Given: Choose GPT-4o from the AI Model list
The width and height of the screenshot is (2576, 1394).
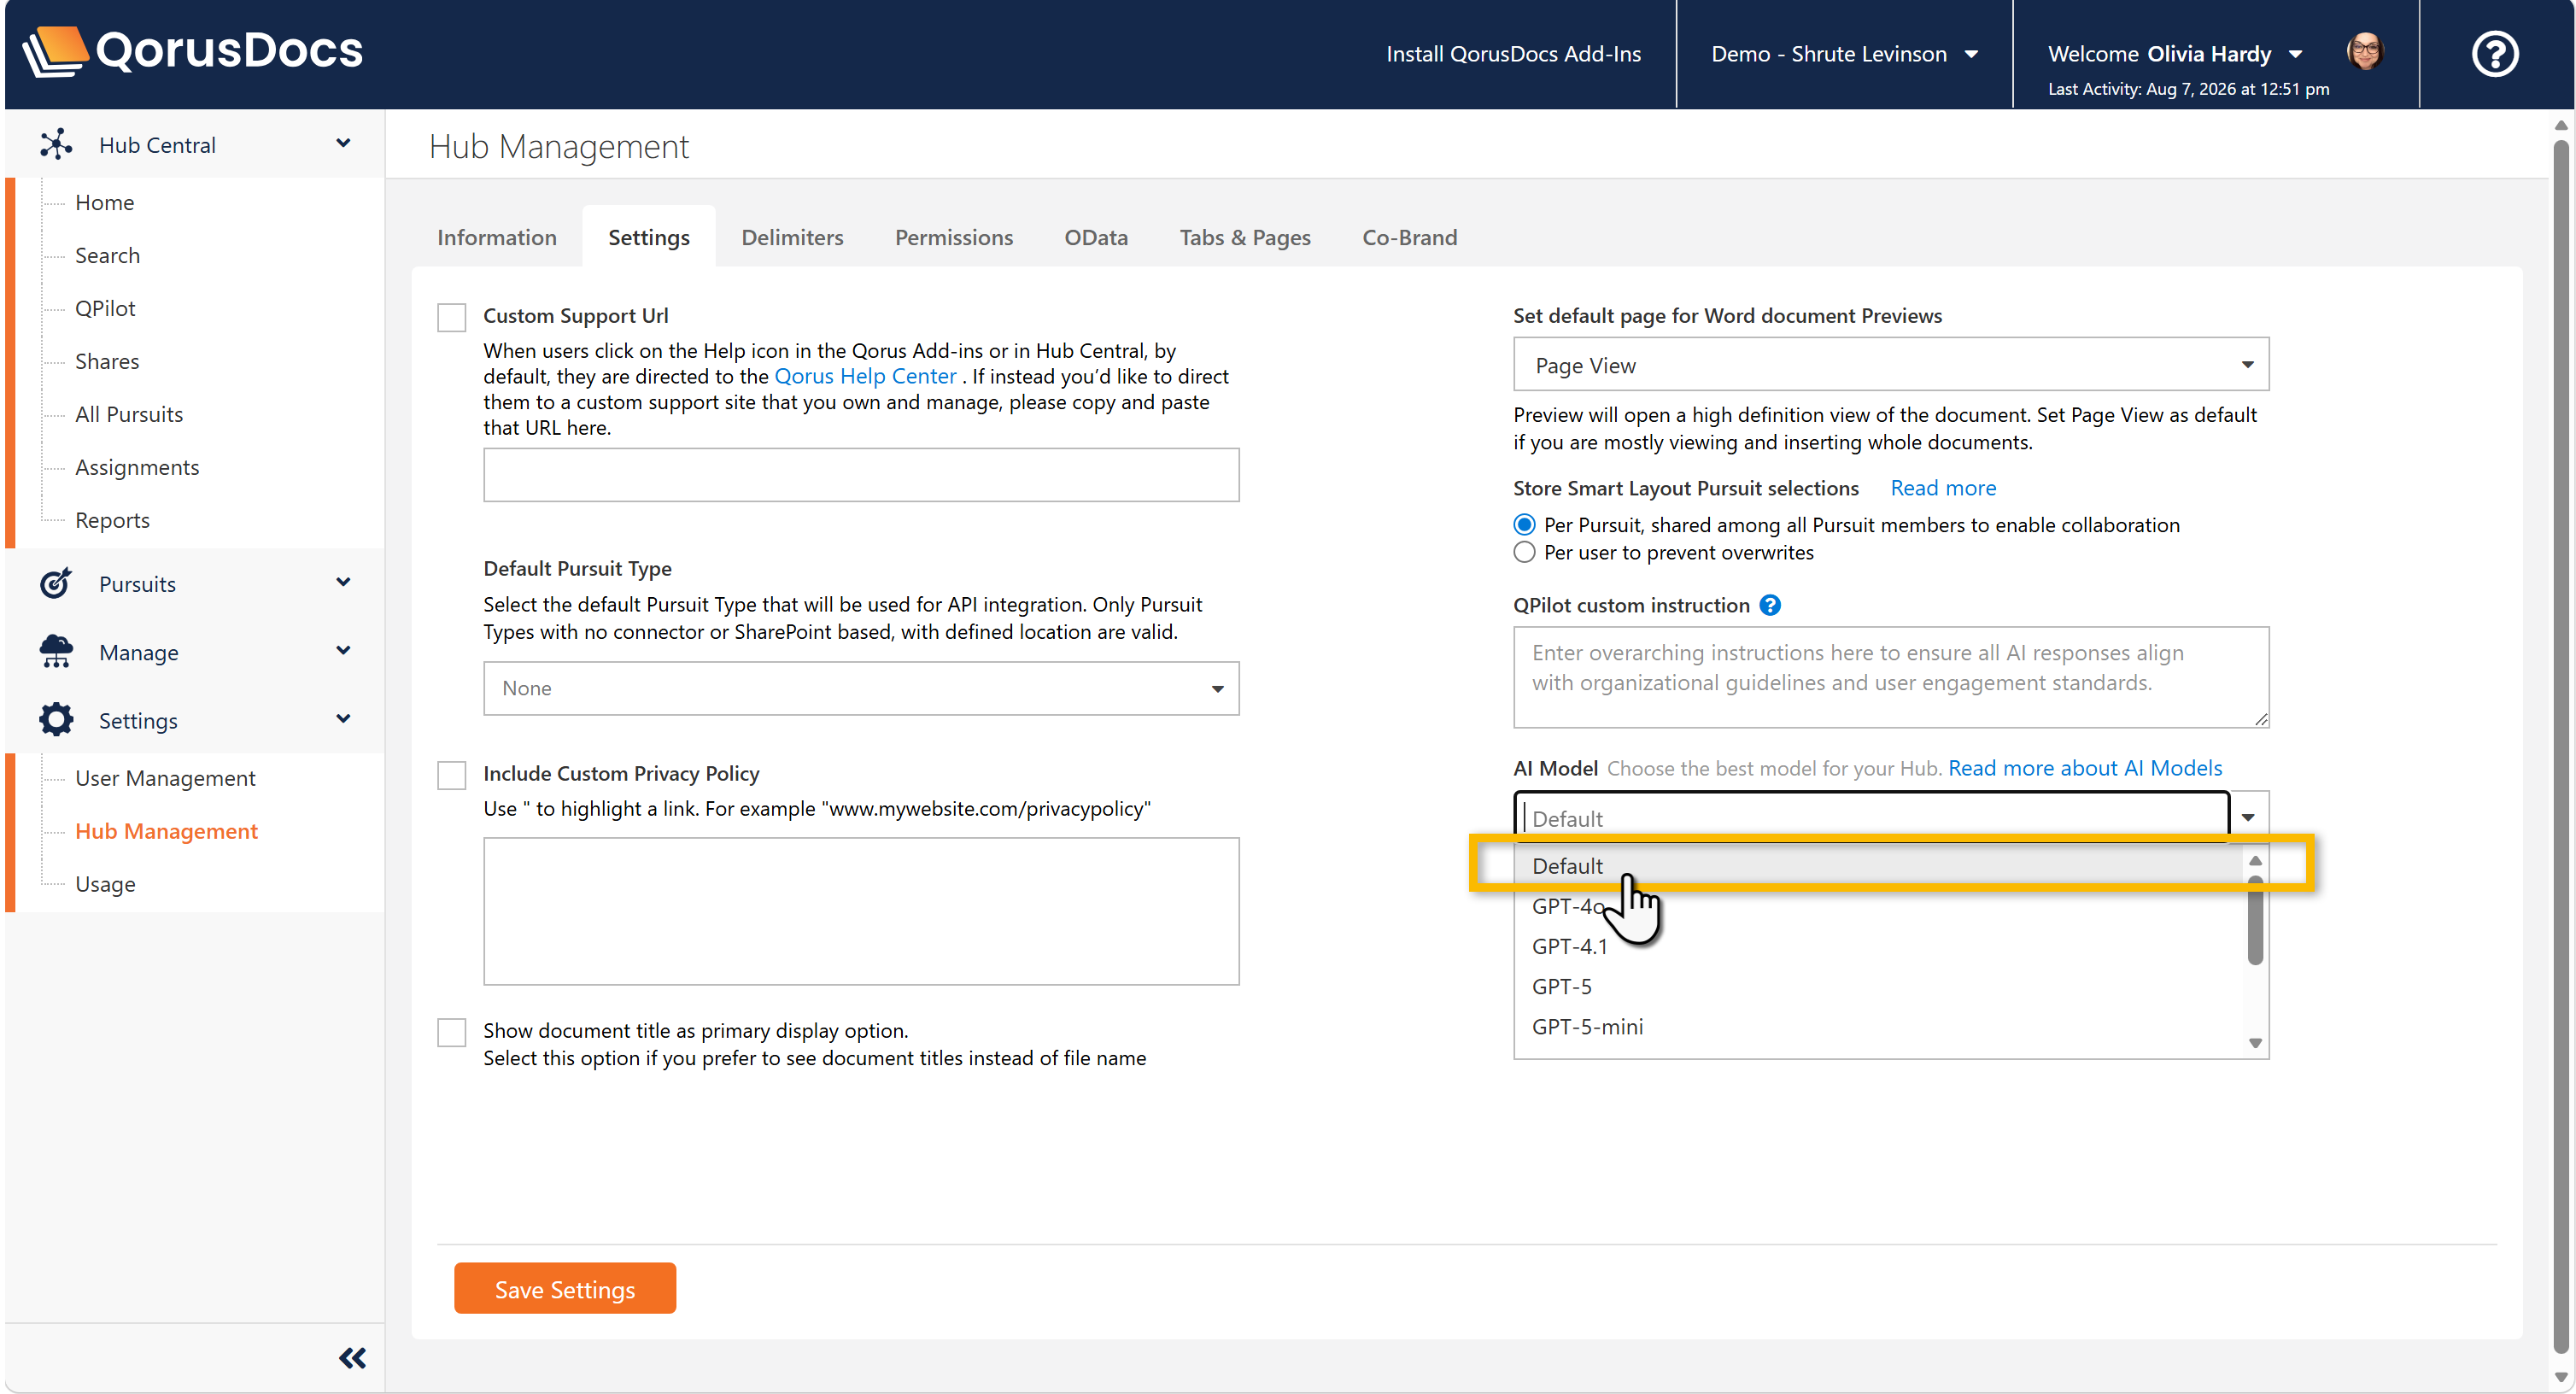Looking at the screenshot, I should 1880,906.
